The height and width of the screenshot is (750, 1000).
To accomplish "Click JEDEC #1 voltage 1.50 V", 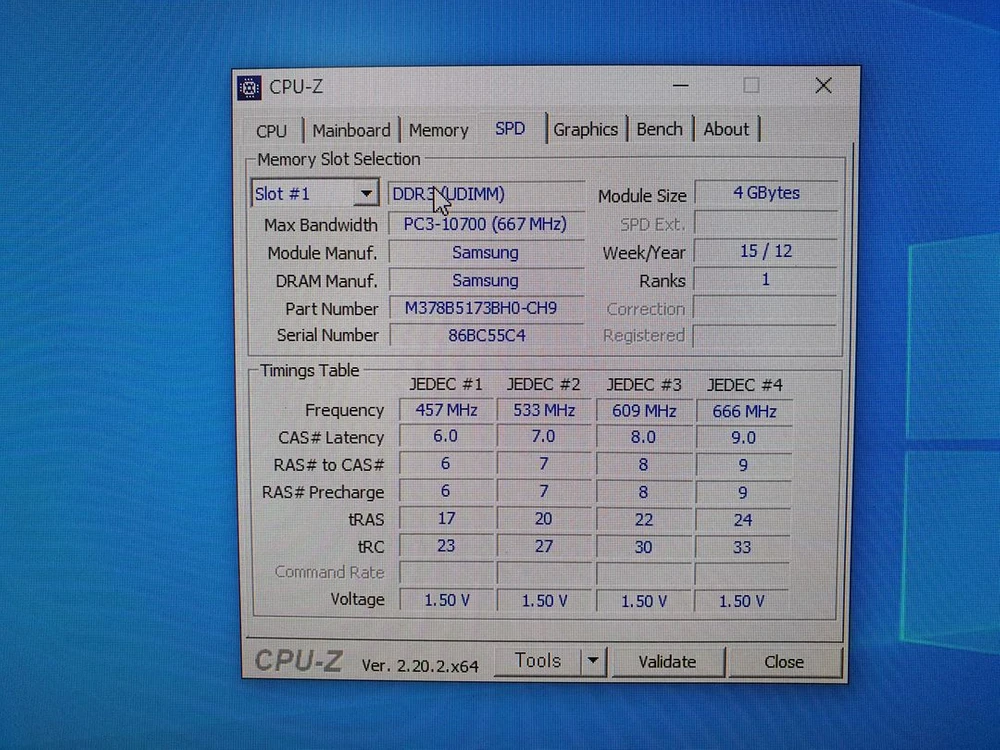I will 447,600.
